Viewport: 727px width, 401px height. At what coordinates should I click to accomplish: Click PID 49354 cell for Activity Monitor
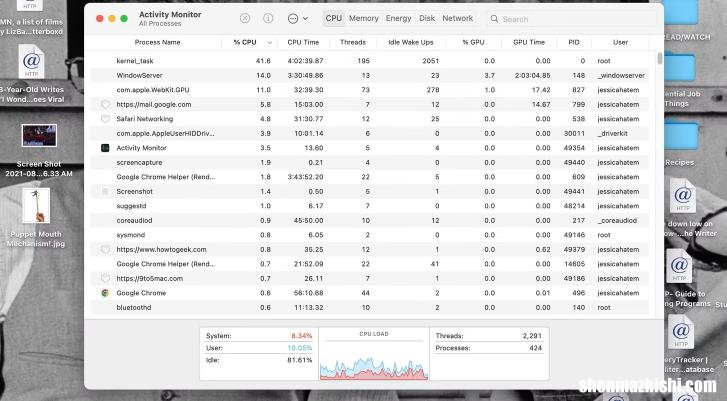coord(574,148)
